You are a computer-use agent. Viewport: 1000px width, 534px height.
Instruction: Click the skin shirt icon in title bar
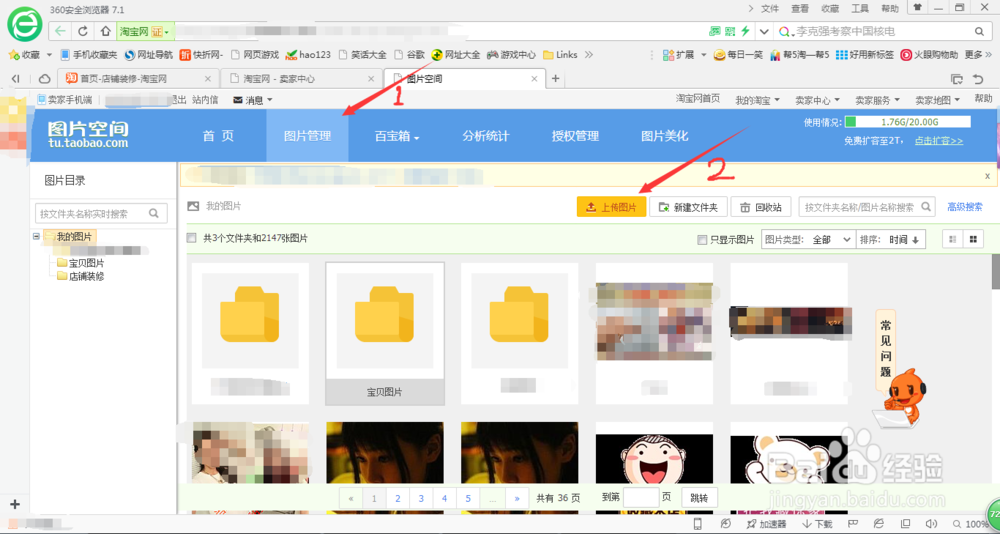(917, 8)
